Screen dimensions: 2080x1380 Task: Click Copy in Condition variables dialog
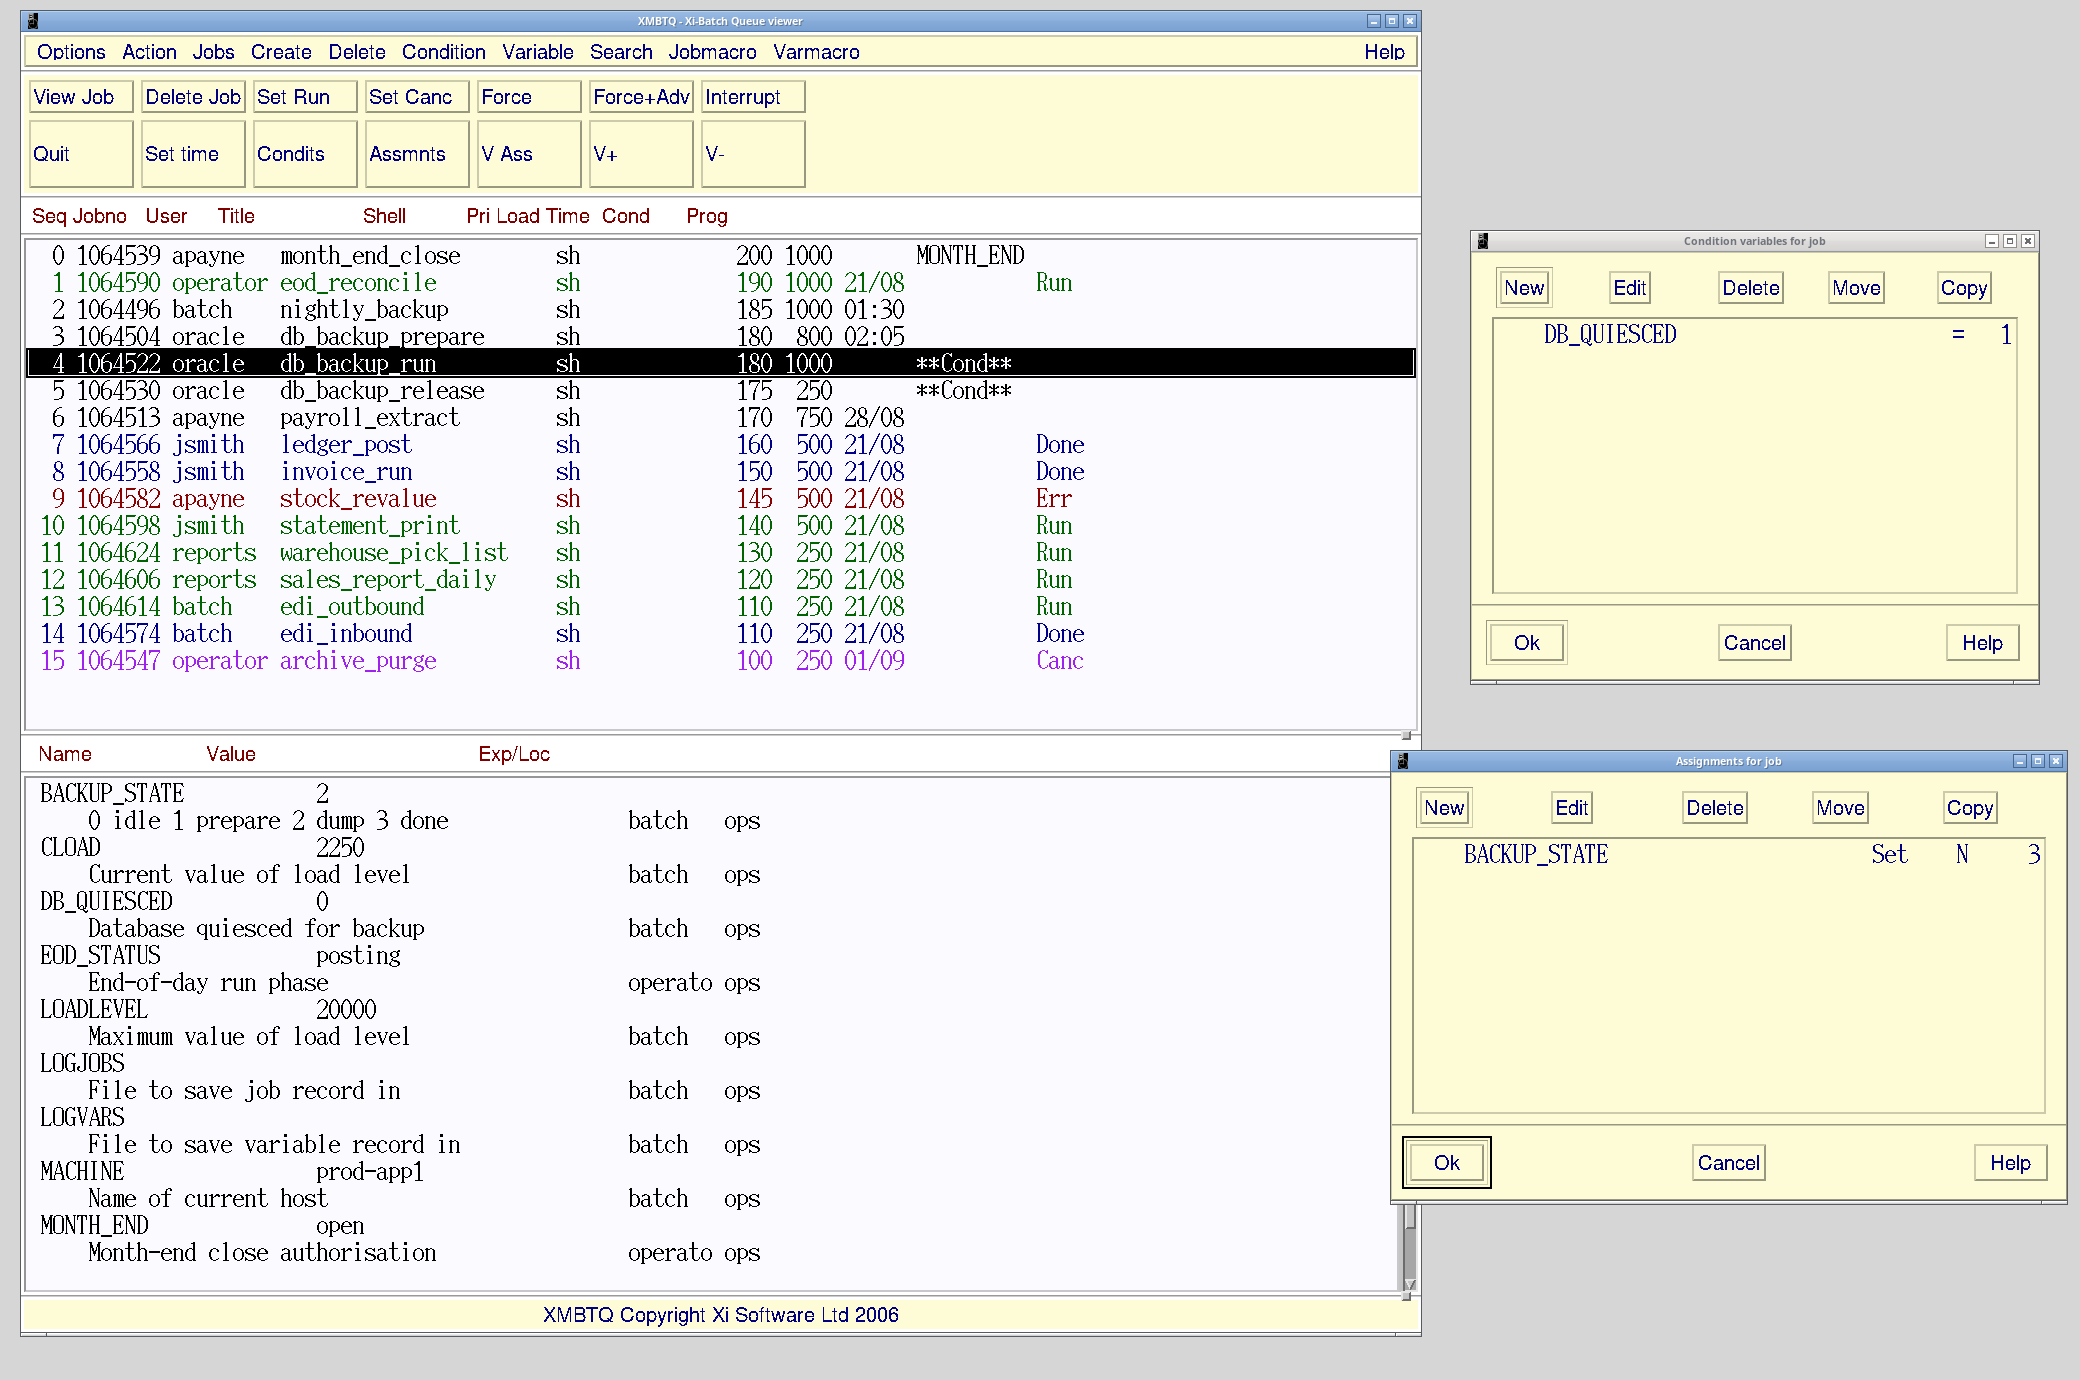[1963, 288]
